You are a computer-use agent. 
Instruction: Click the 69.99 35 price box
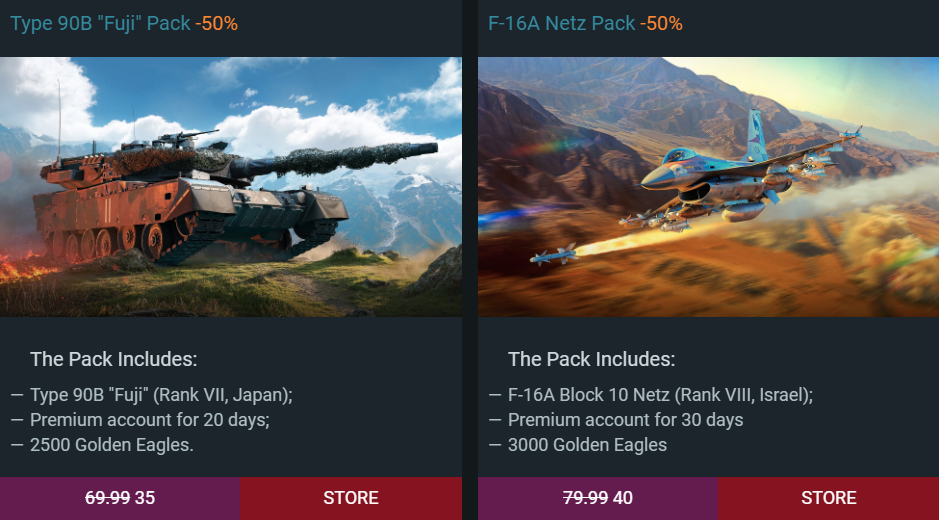(x=120, y=498)
